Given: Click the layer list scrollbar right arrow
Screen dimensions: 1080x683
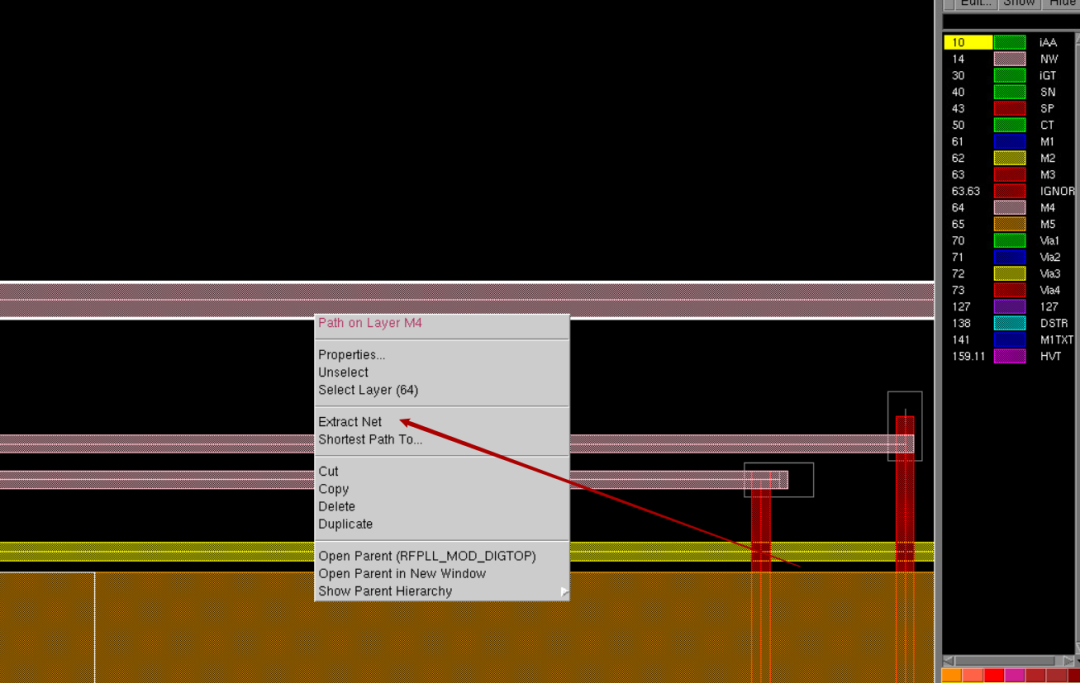Looking at the screenshot, I should tap(1068, 661).
